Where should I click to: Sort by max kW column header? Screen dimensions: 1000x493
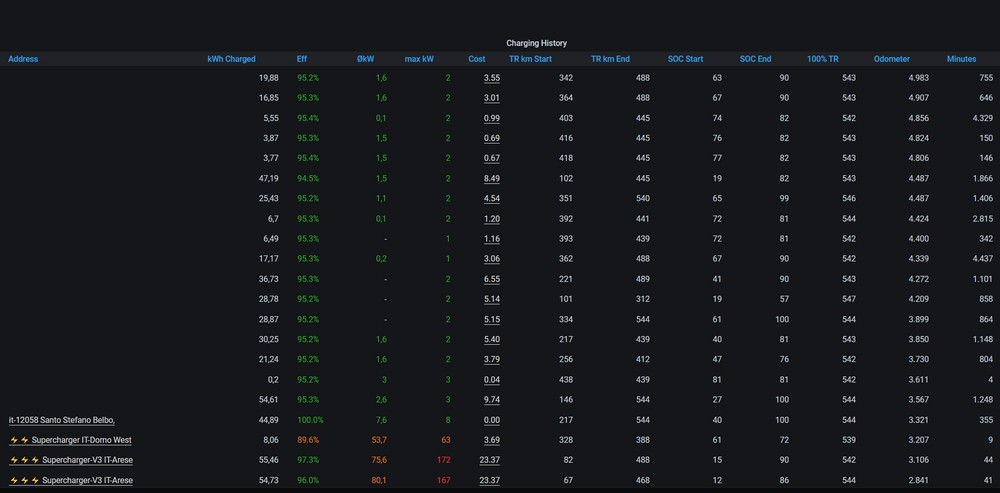point(419,59)
